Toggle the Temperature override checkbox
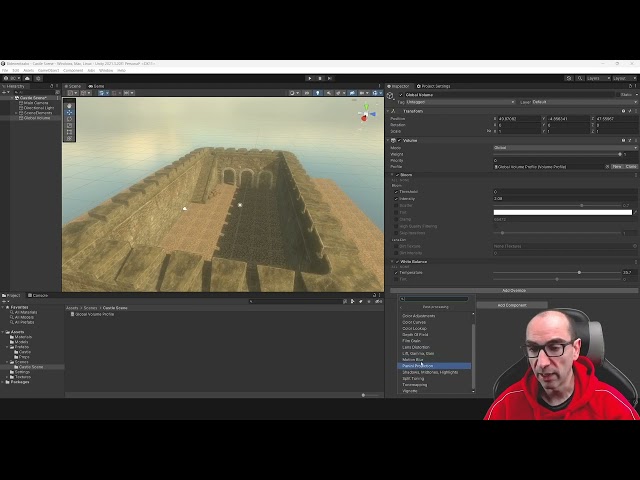This screenshot has height=480, width=640. click(397, 272)
